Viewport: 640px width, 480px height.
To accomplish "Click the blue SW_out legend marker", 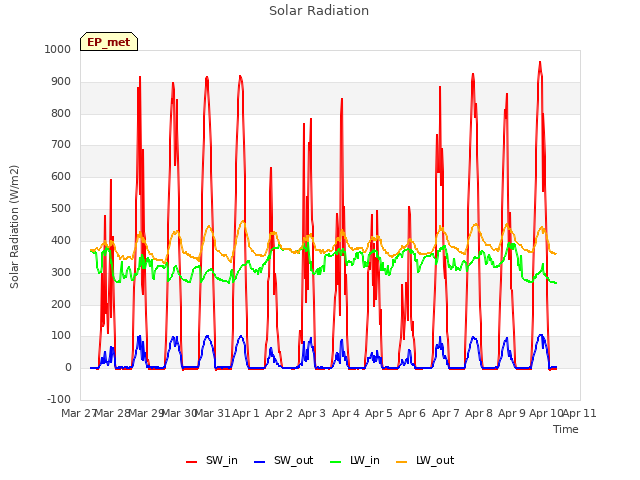I will (260, 462).
